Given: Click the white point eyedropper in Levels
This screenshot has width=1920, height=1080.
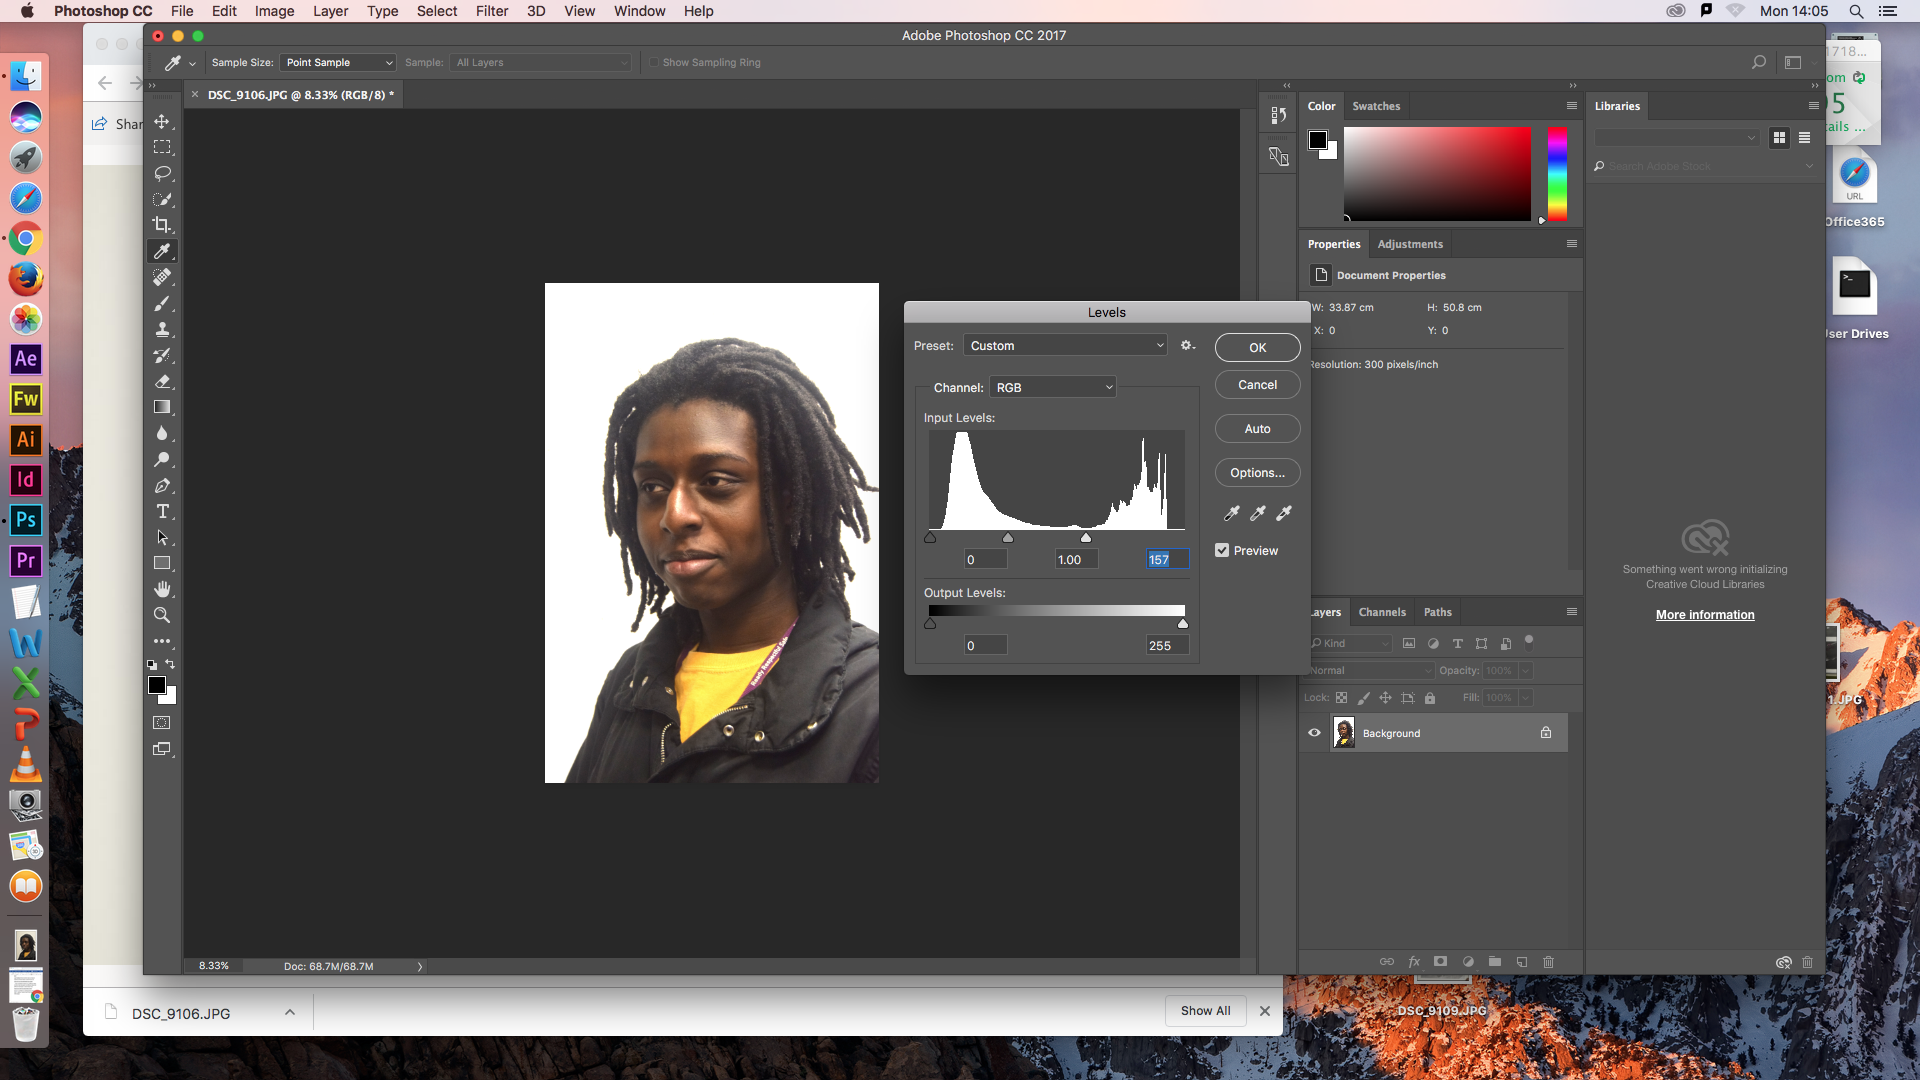Looking at the screenshot, I should [x=1284, y=513].
